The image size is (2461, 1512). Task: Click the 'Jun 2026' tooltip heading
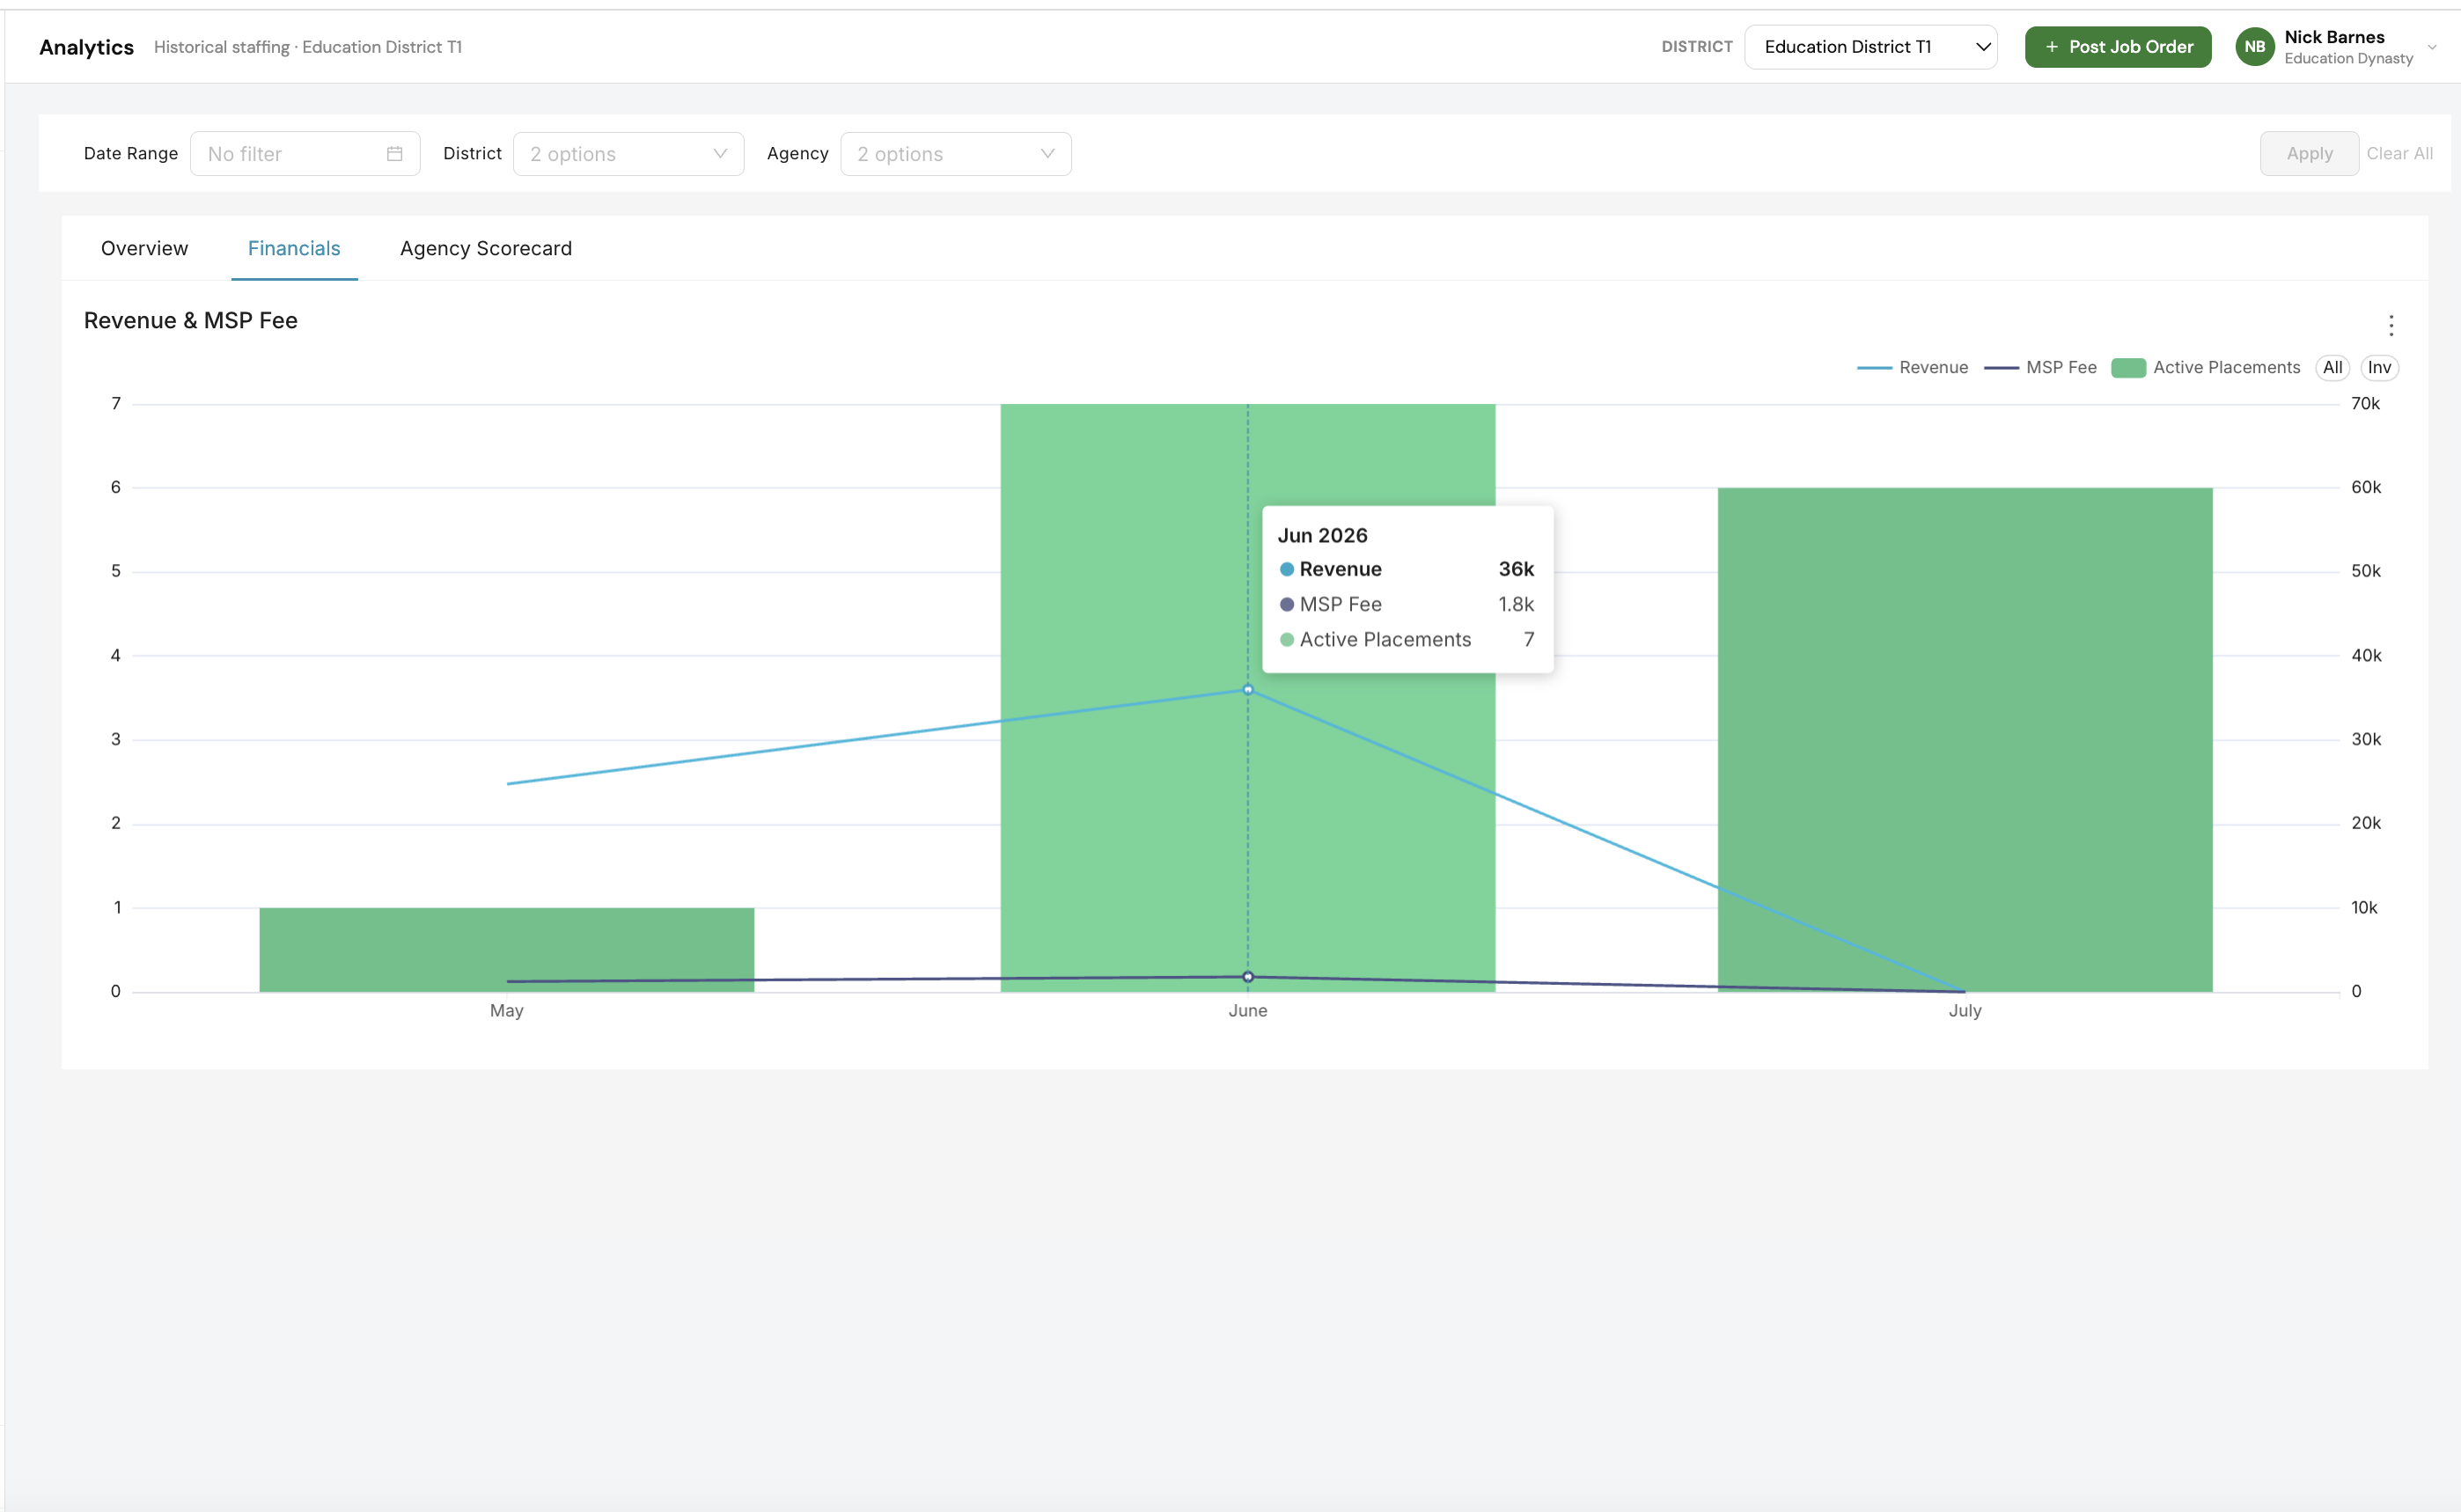tap(1322, 536)
